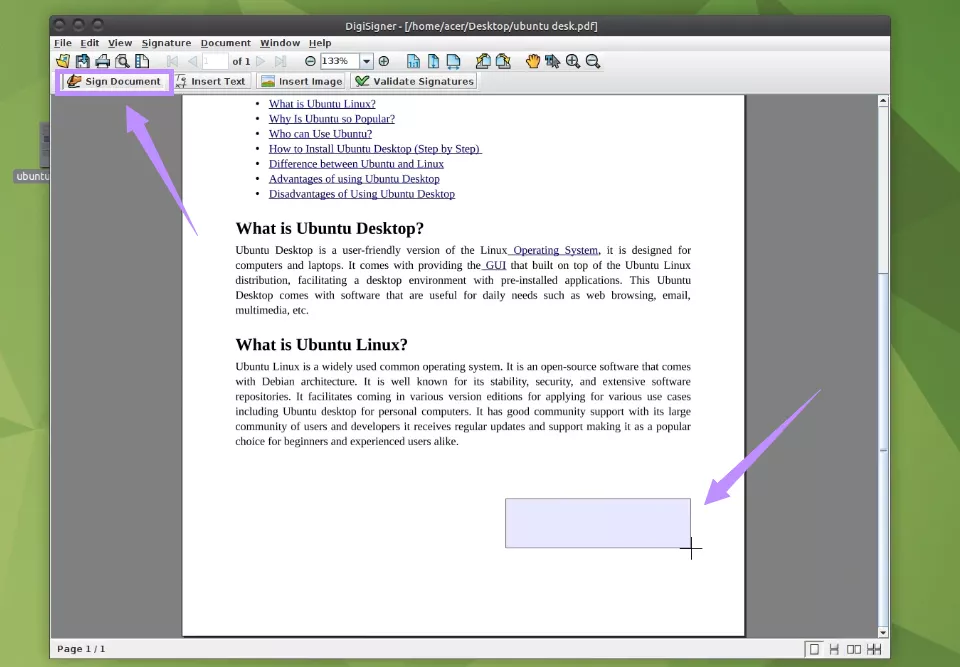Zoom in with the magnifier plus icon

pos(573,61)
